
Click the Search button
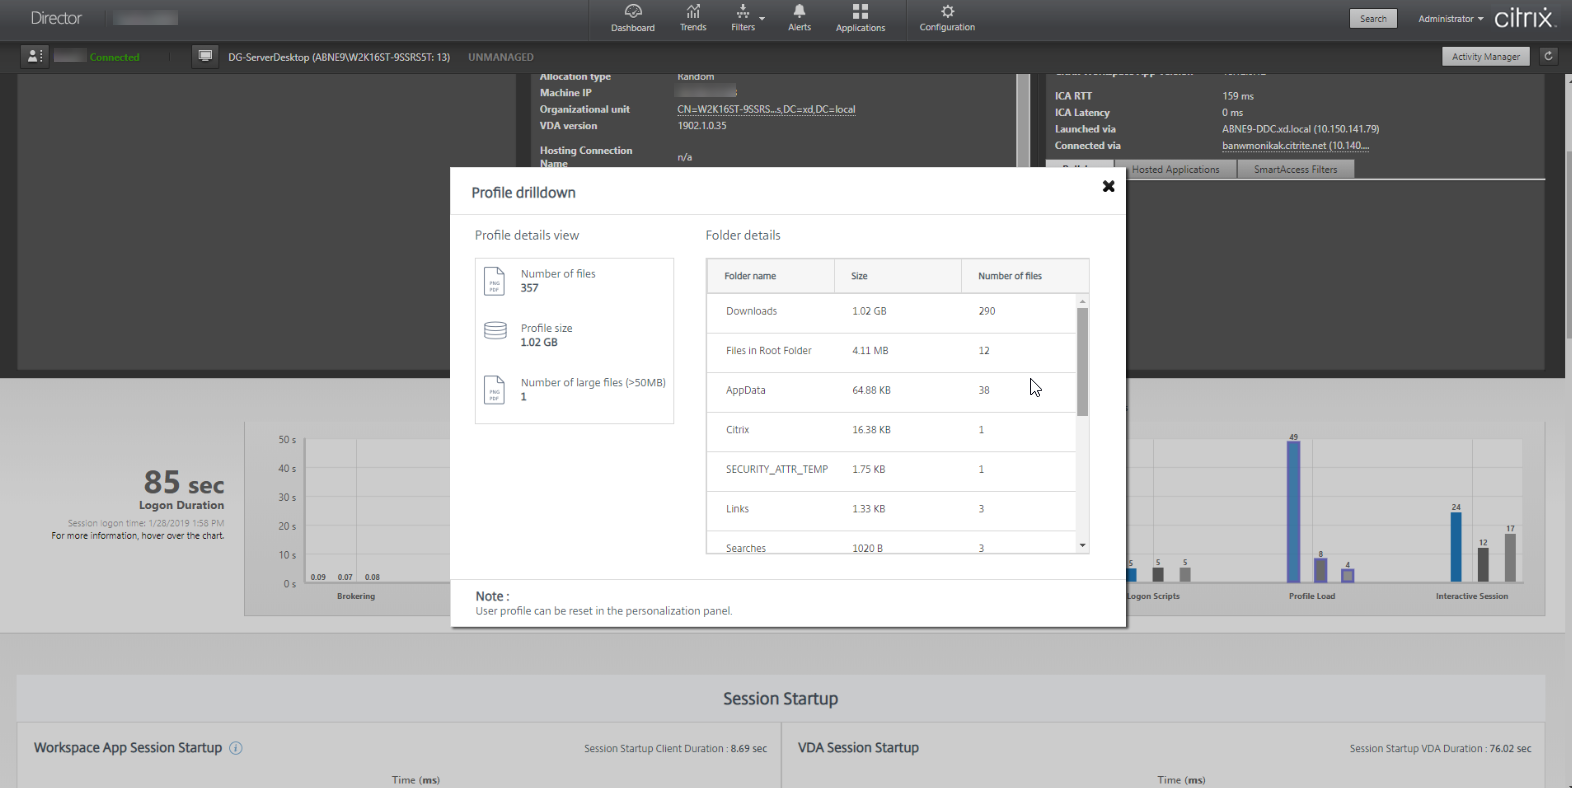click(1373, 19)
